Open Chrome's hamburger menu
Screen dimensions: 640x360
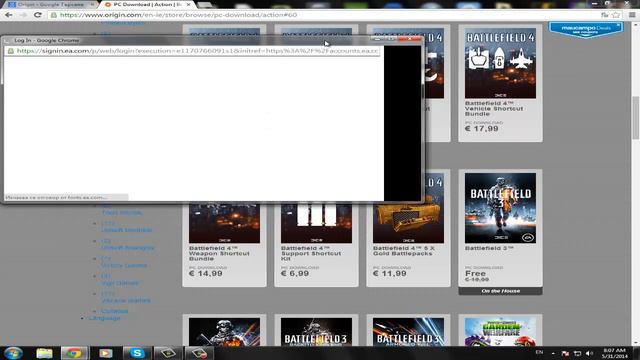coord(632,15)
